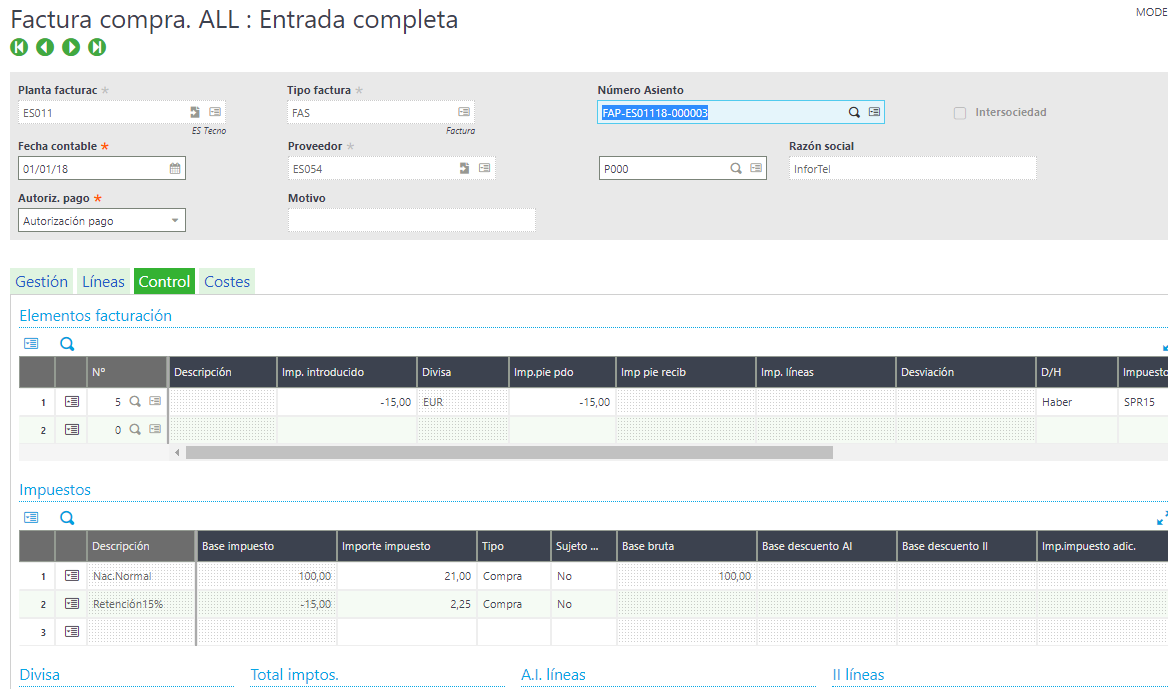
Task: Open row action icon for Retención15% tax
Action: tap(72, 604)
